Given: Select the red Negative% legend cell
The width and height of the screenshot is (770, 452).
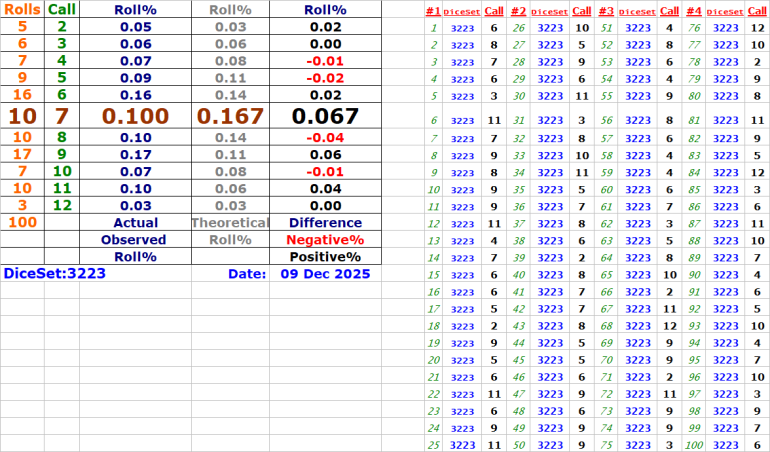Looking at the screenshot, I should click(325, 240).
